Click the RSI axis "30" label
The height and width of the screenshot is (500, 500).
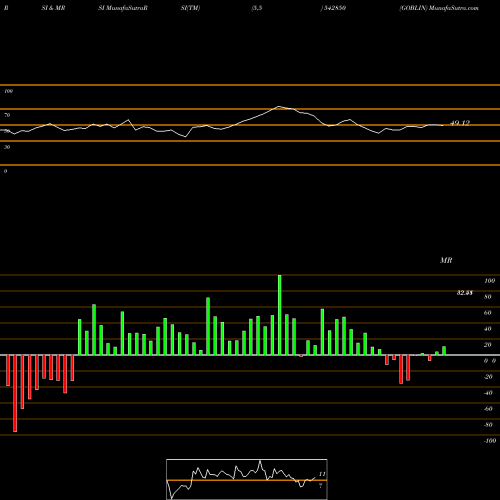pos(7,147)
